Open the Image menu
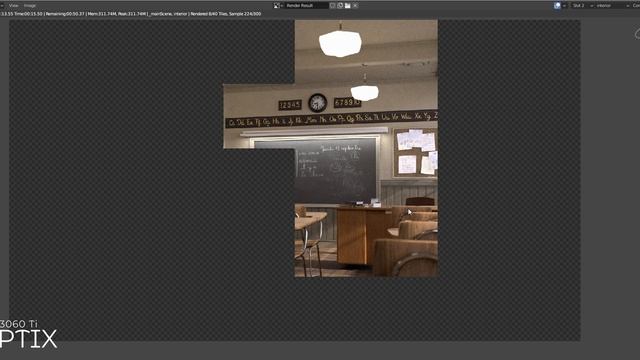640x360 pixels. (29, 6)
